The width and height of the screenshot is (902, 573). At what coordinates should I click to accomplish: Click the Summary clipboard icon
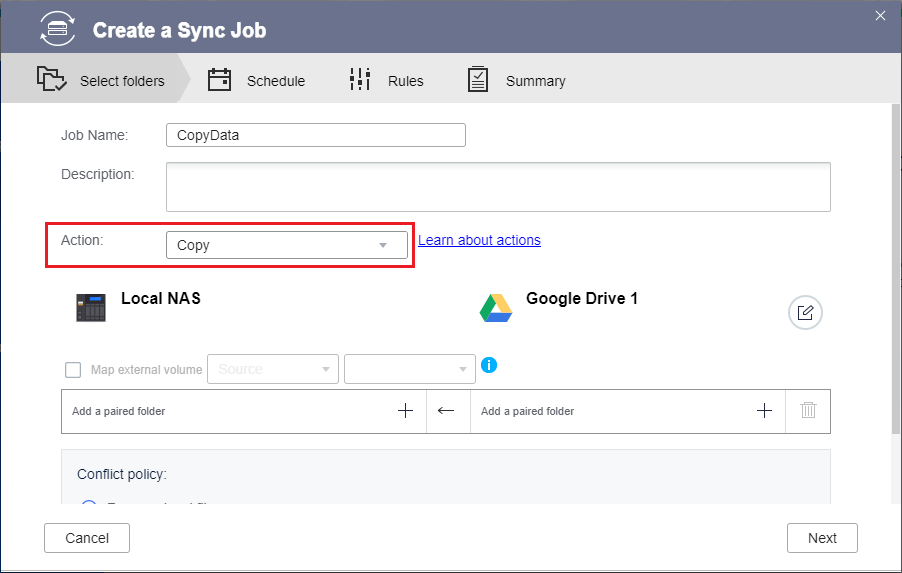pos(478,79)
